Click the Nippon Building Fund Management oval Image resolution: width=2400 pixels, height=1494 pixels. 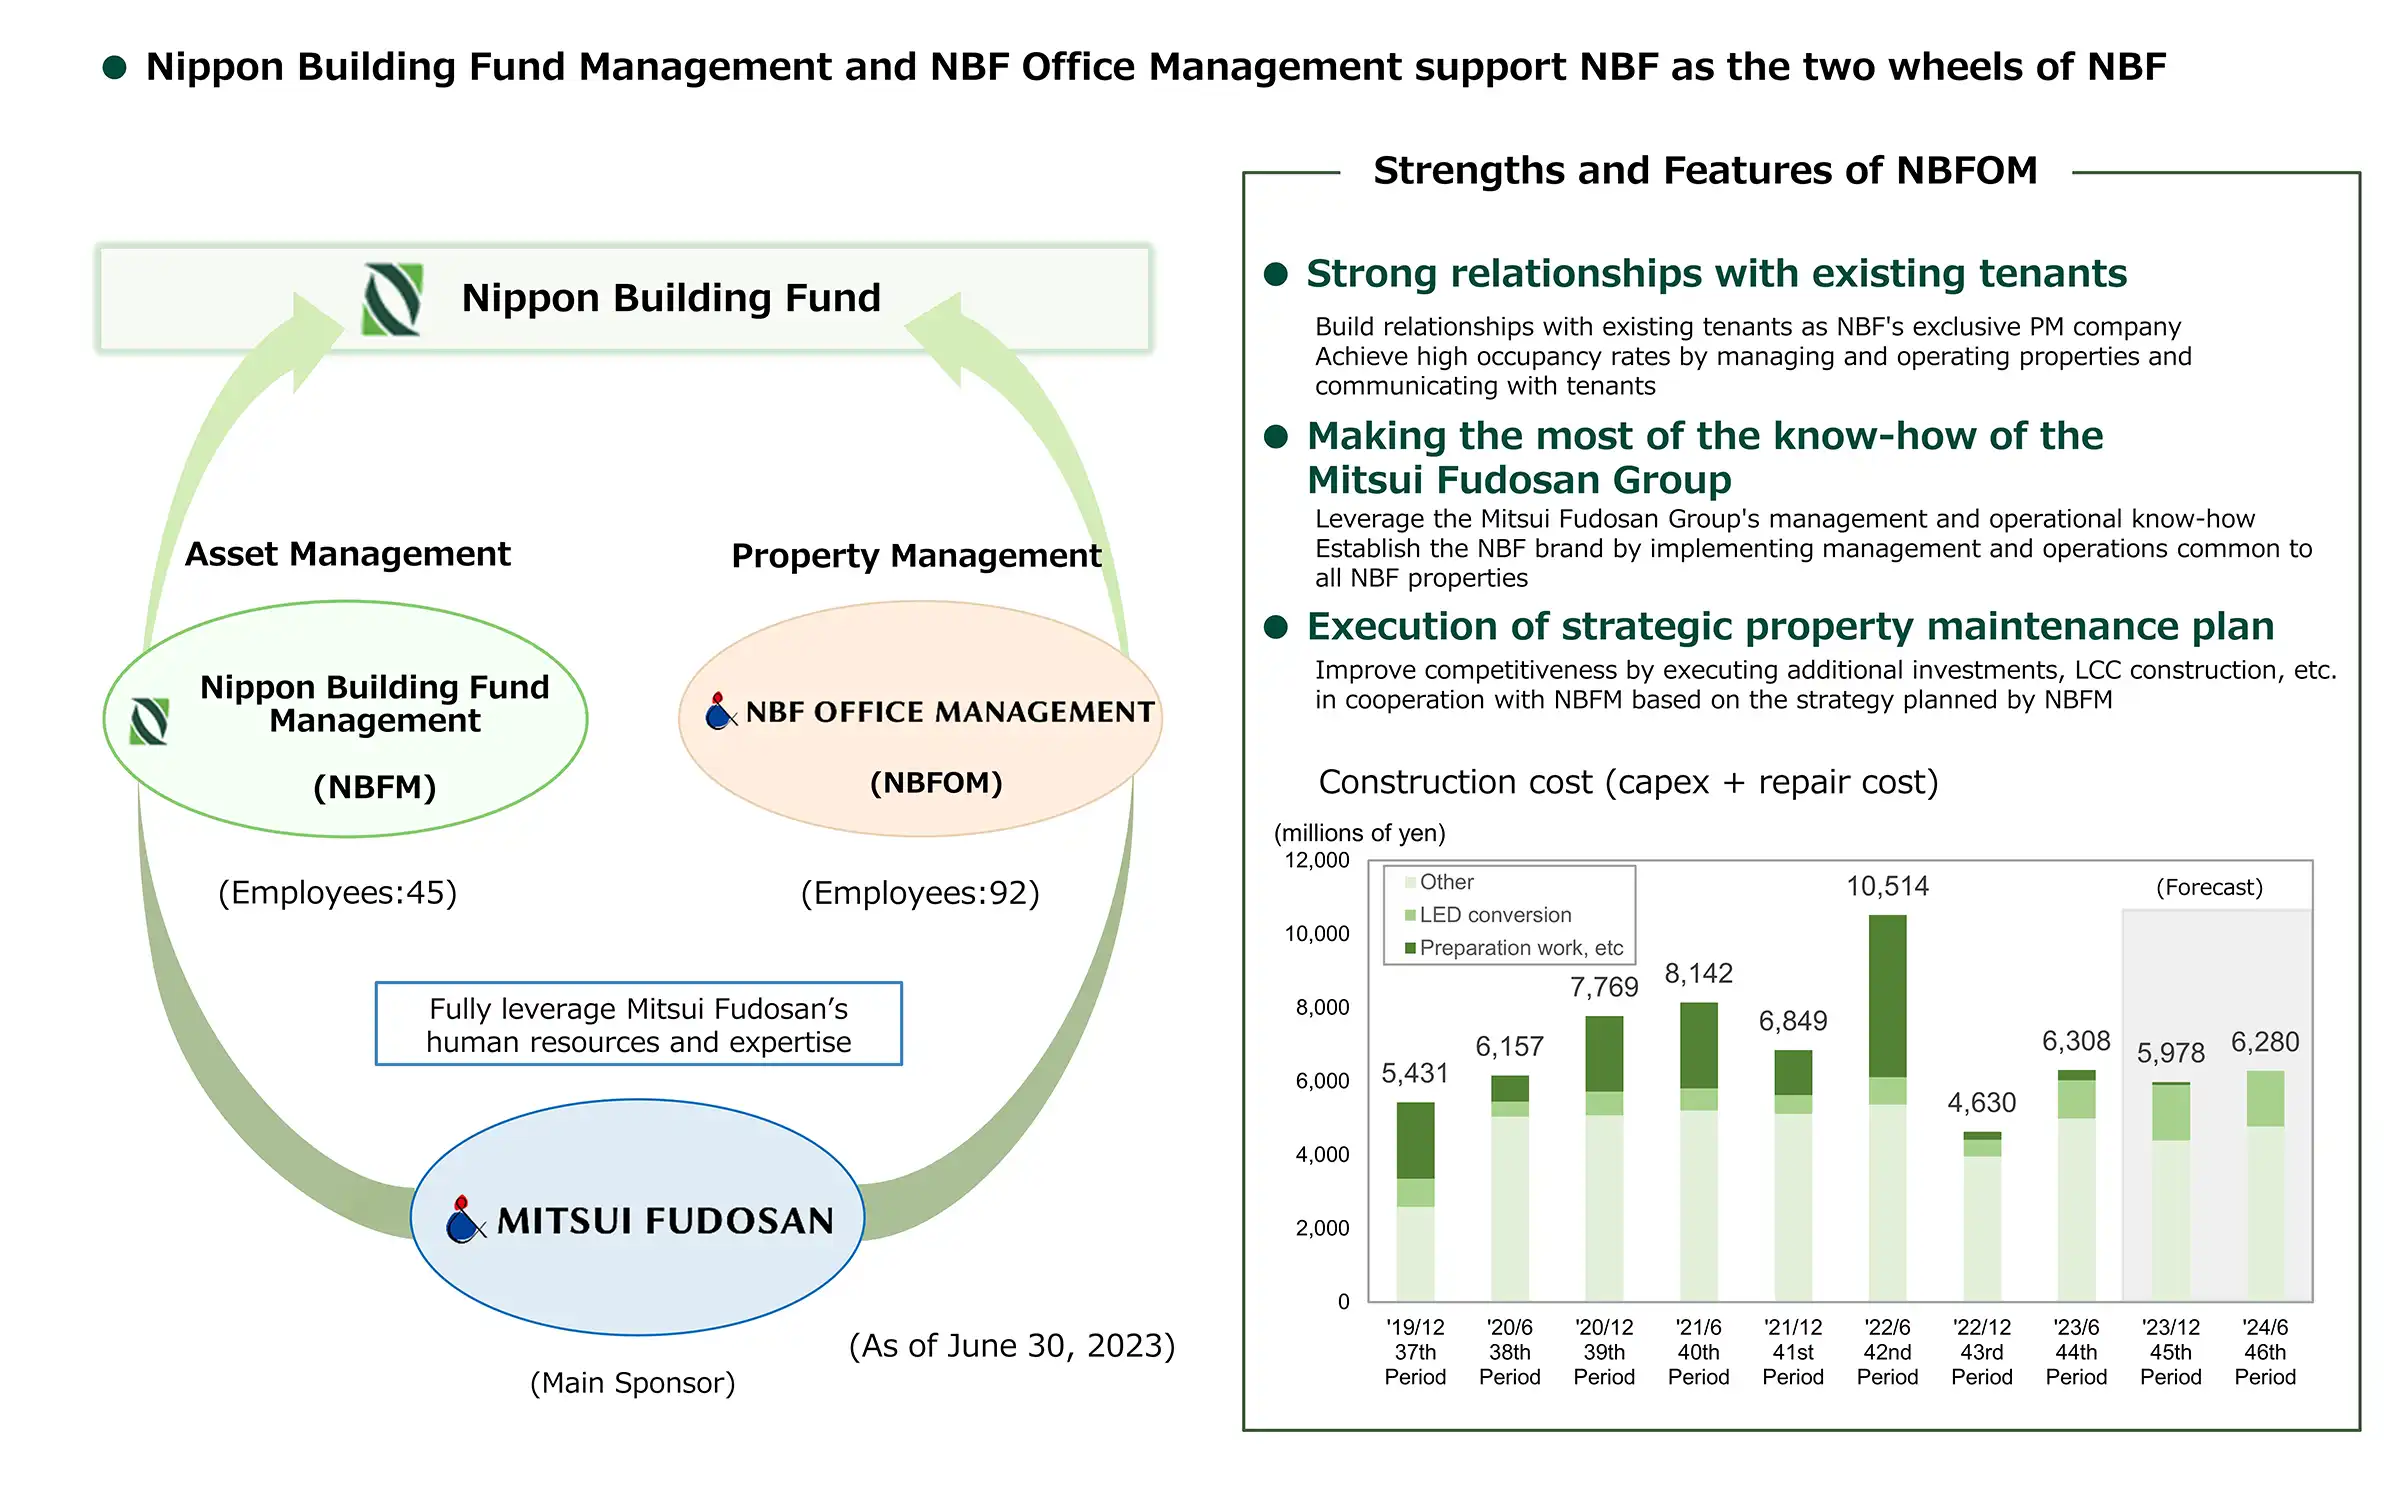click(x=346, y=719)
